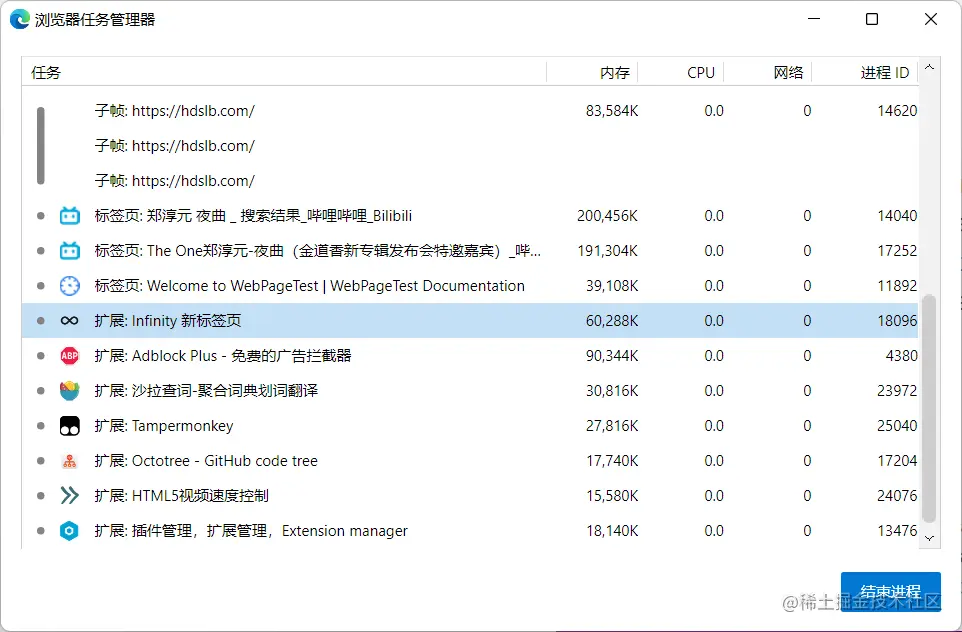The height and width of the screenshot is (632, 962).
Task: Click process ID 23972
Action: pos(897,391)
